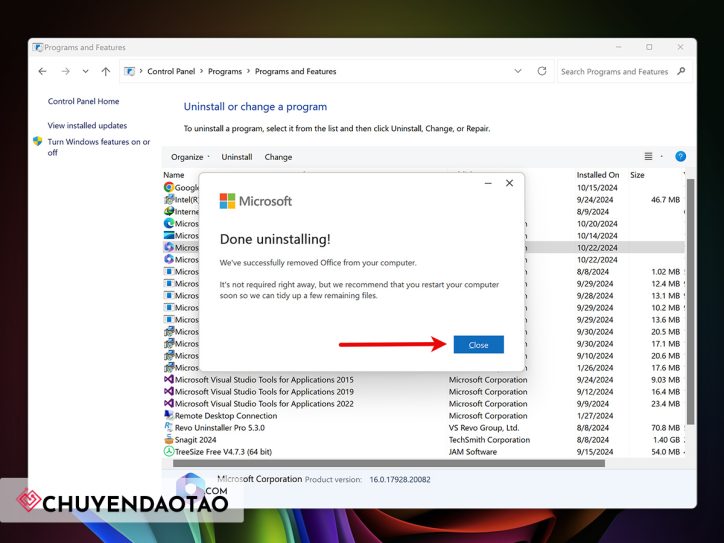
Task: Click the 10/15/2024 installed date cell
Action: coord(597,187)
